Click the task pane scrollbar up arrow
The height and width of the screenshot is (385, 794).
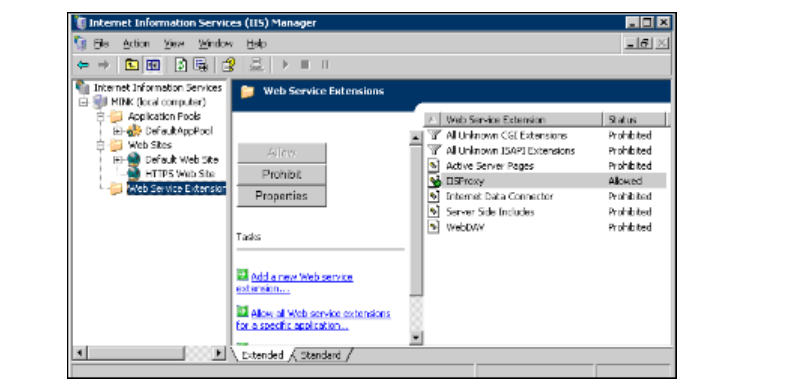(x=416, y=138)
